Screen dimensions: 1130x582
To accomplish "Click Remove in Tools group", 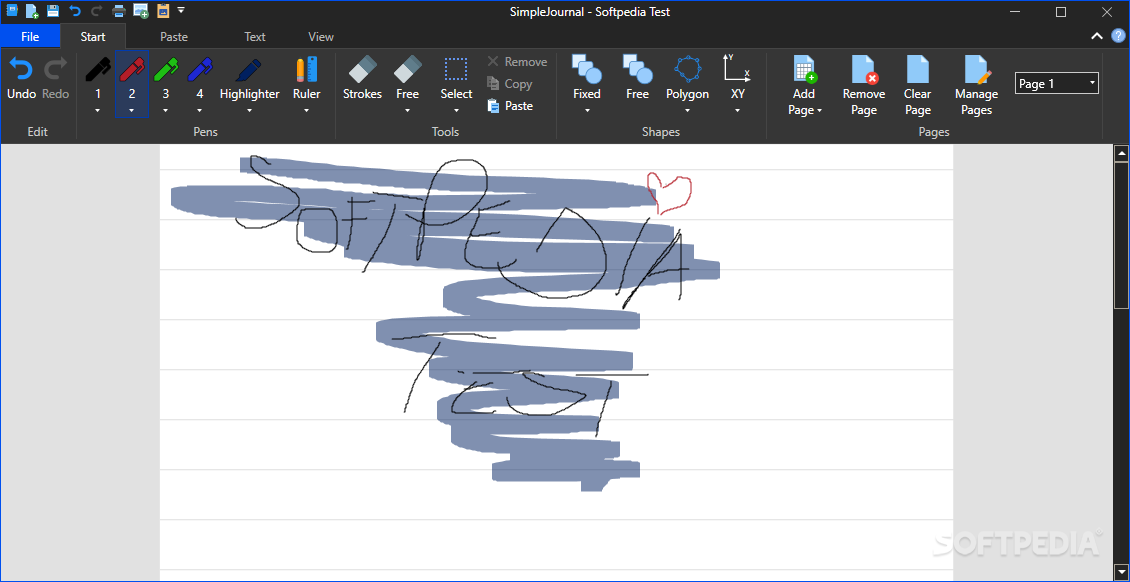I will (x=517, y=62).
